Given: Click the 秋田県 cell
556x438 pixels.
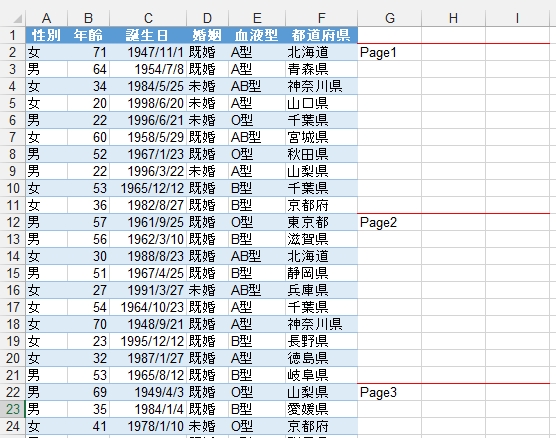Looking at the screenshot, I should coord(322,154).
